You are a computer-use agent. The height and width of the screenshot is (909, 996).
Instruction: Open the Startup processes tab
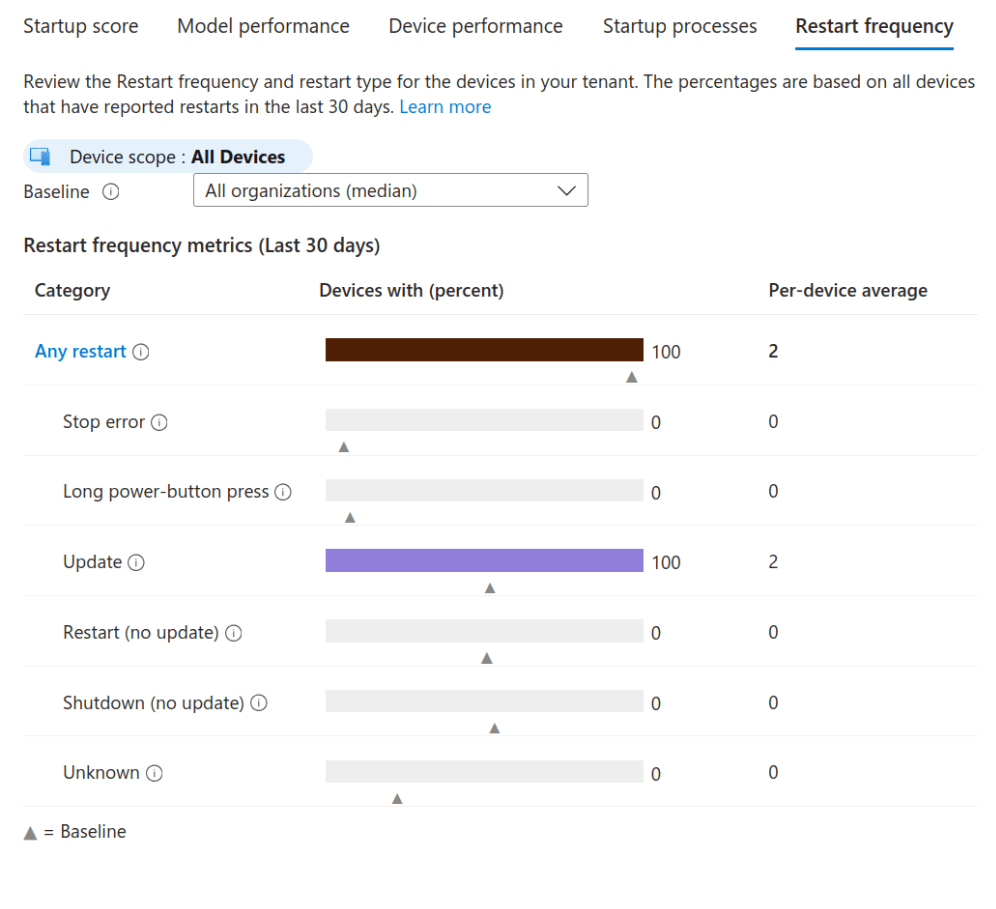(x=679, y=26)
